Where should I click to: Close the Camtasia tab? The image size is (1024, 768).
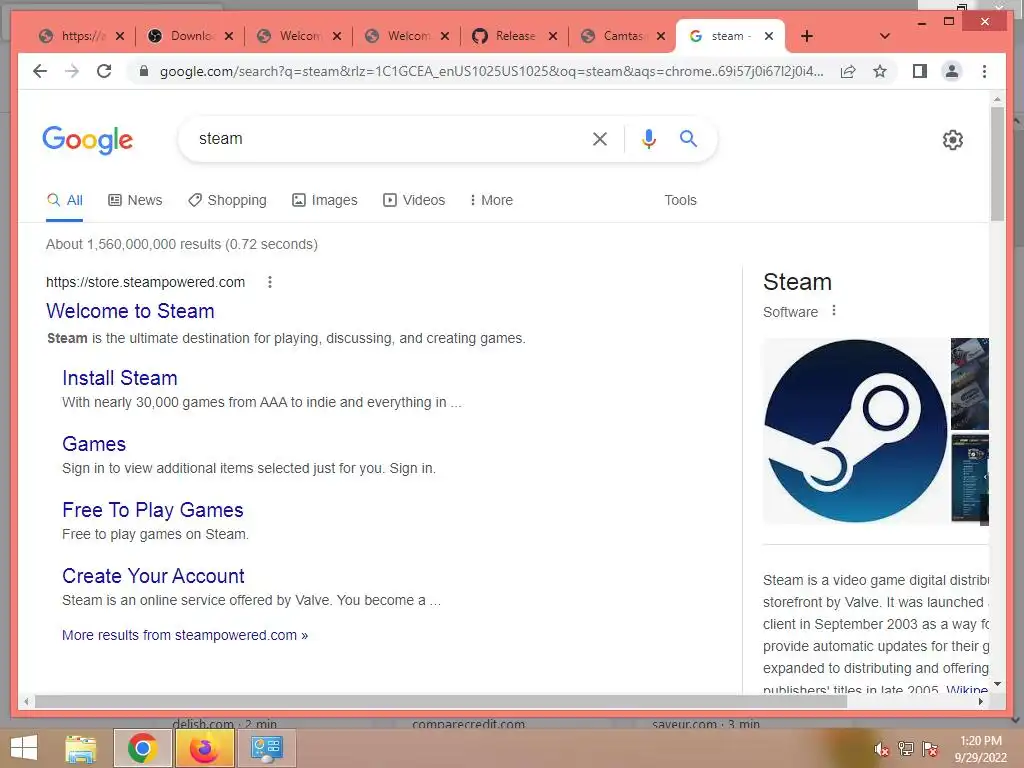pos(661,36)
